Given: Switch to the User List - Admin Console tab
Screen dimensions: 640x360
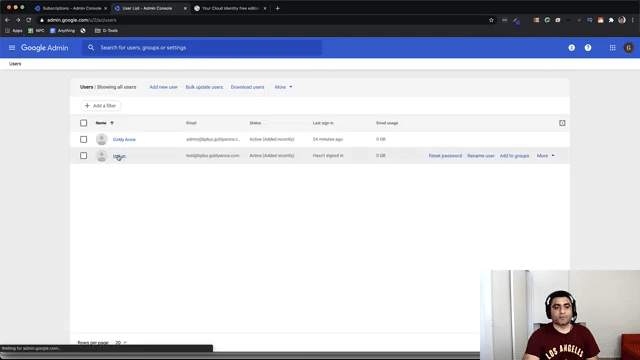Looking at the screenshot, I should [147, 8].
